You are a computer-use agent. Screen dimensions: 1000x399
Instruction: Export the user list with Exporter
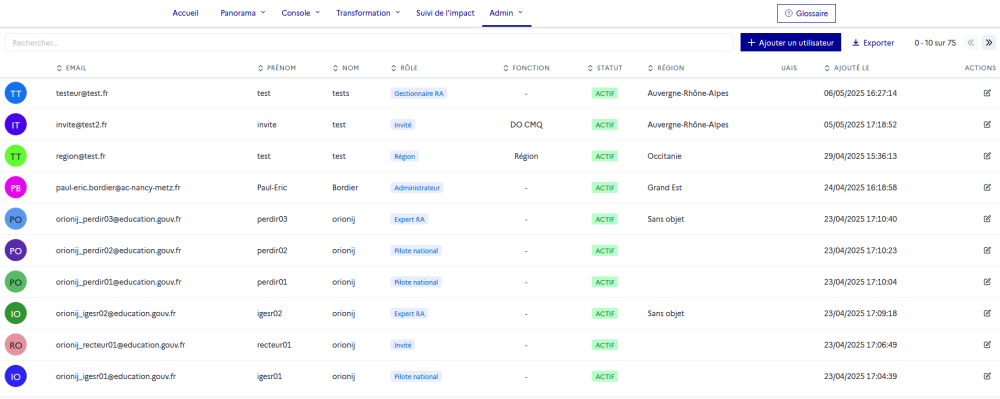point(873,43)
